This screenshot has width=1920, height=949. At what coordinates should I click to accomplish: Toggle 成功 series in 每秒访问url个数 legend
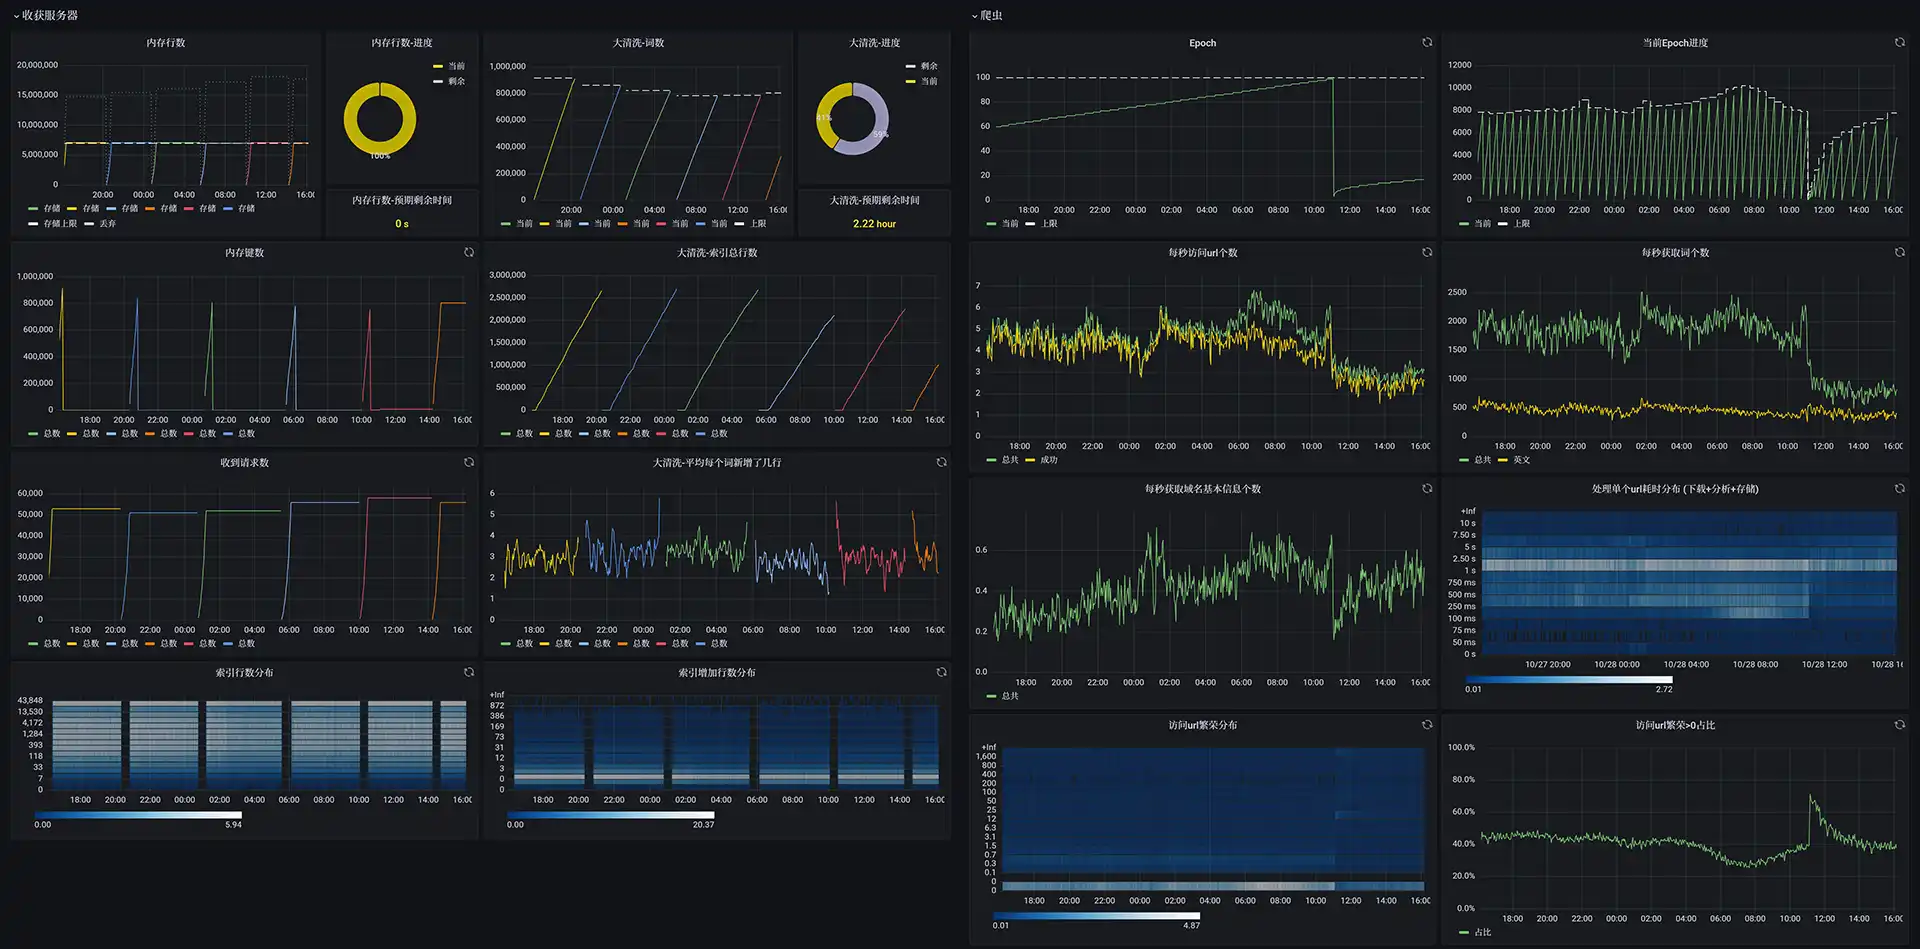click(x=1041, y=460)
